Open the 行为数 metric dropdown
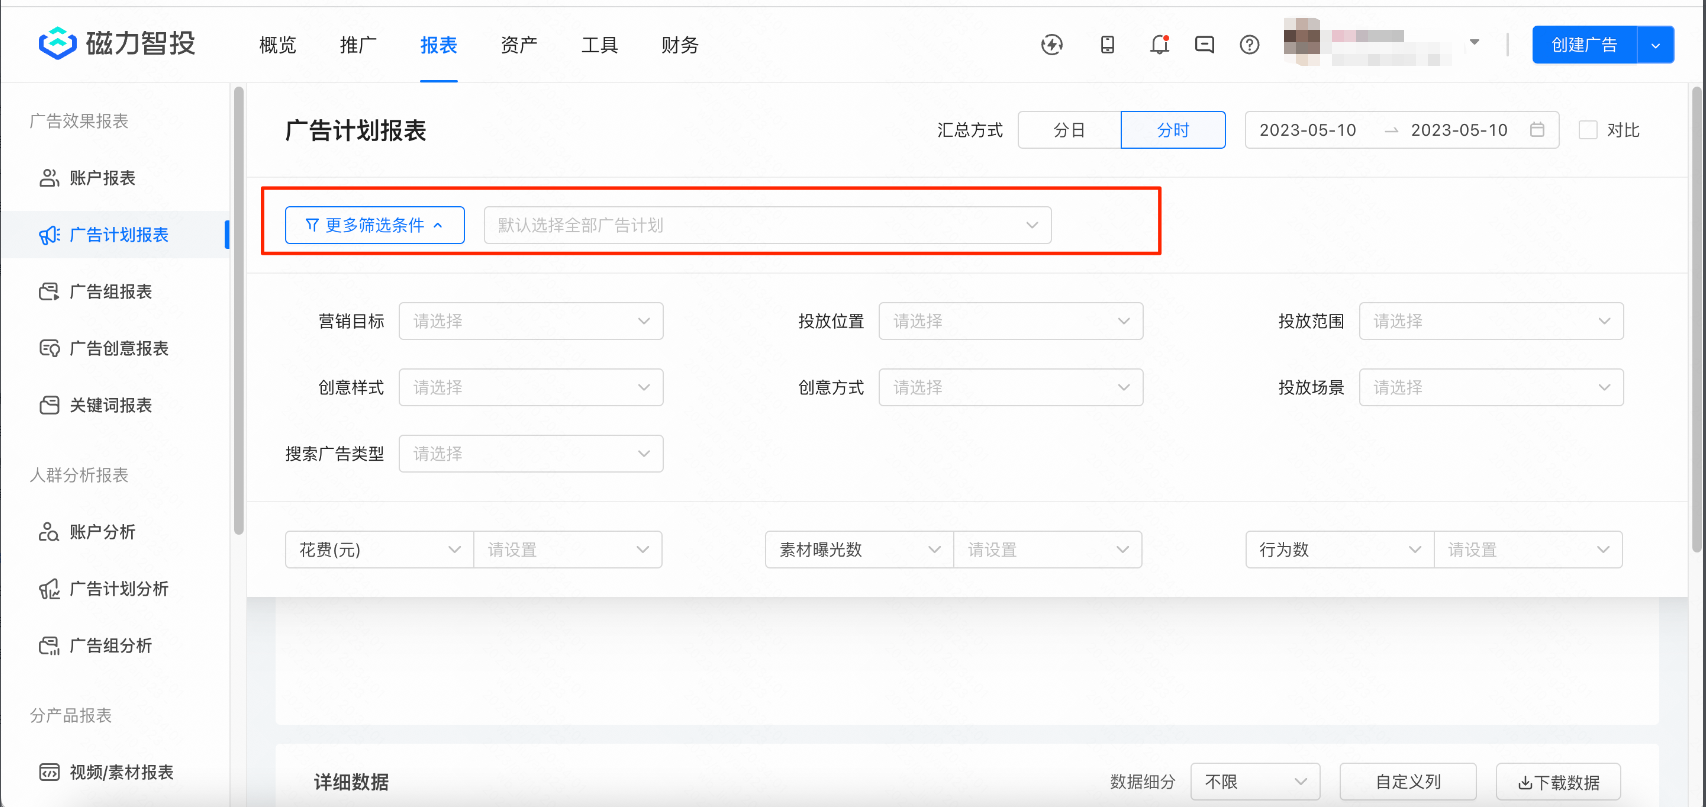This screenshot has width=1706, height=807. [1339, 549]
